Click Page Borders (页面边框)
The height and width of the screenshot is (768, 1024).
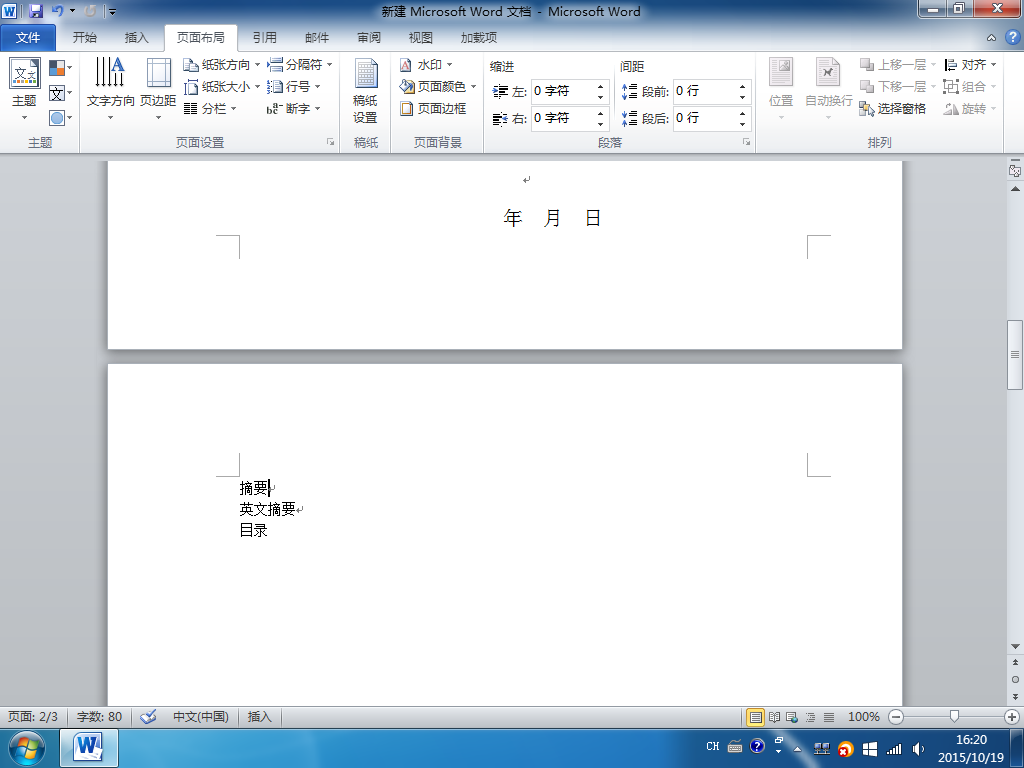point(434,108)
